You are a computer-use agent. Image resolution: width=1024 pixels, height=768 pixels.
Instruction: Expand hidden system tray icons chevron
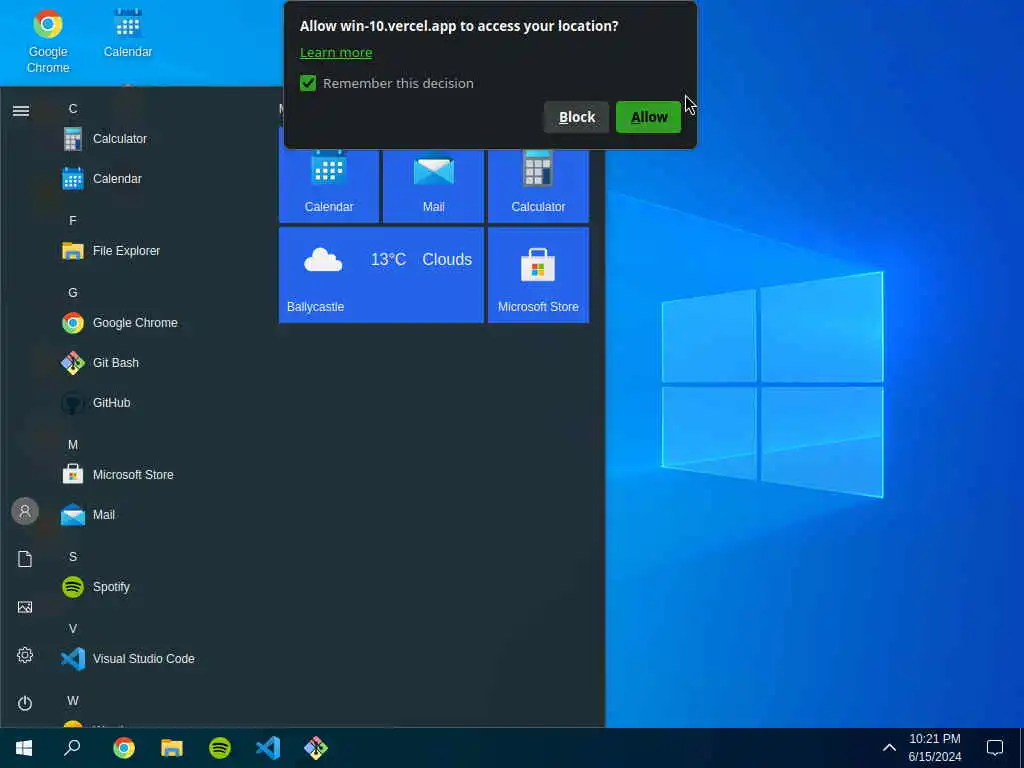(x=889, y=748)
